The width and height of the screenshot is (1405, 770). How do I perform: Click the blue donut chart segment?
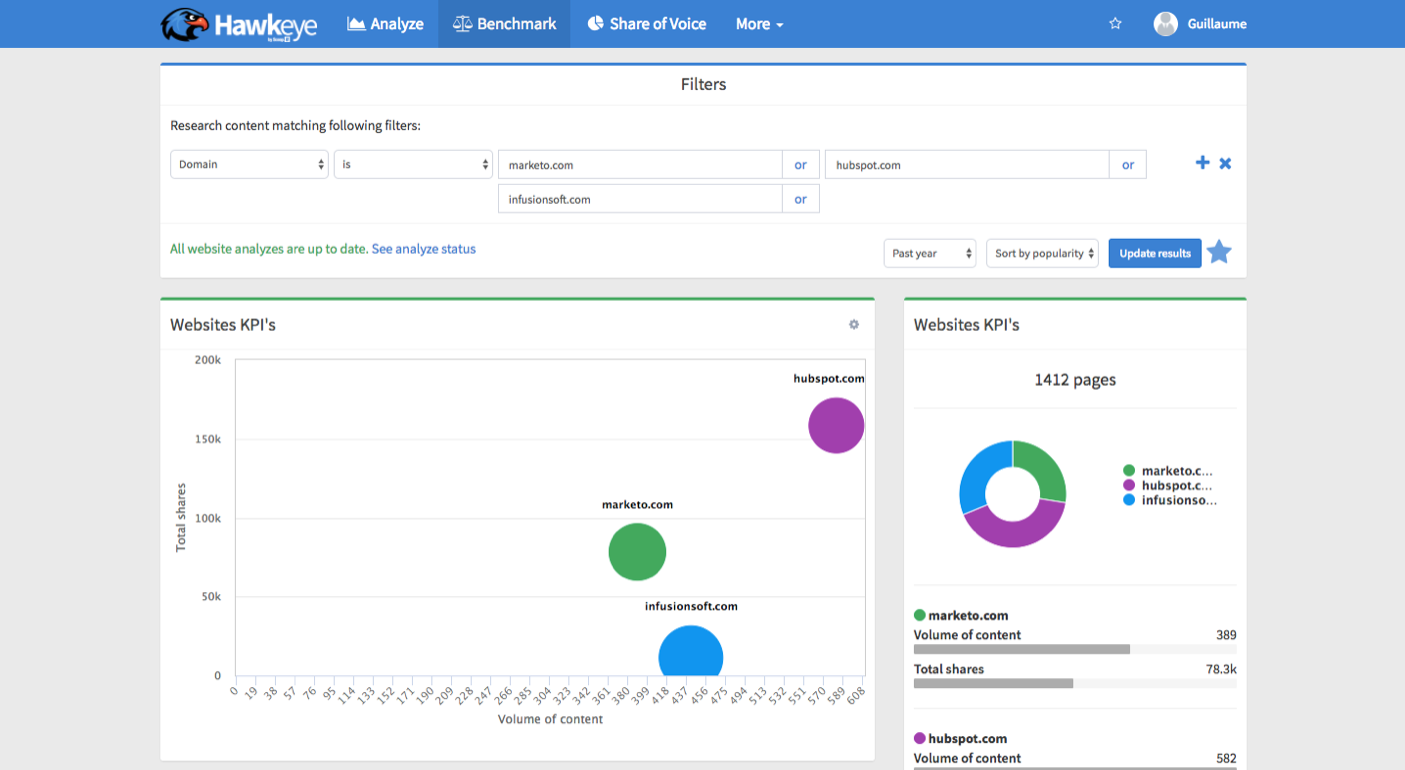click(979, 476)
